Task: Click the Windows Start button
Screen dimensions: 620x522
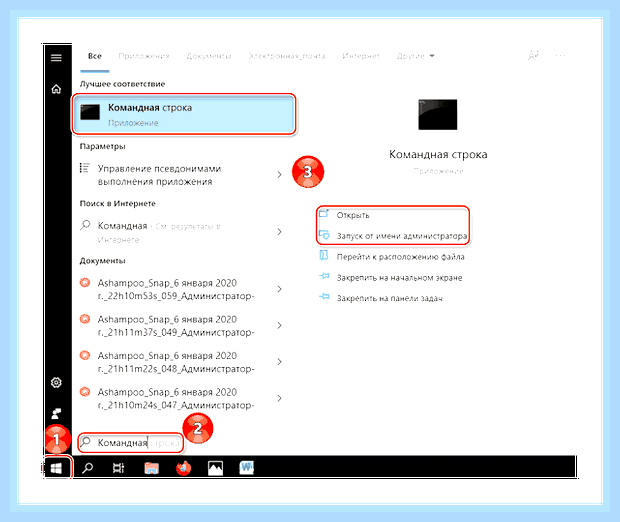Action: point(56,469)
